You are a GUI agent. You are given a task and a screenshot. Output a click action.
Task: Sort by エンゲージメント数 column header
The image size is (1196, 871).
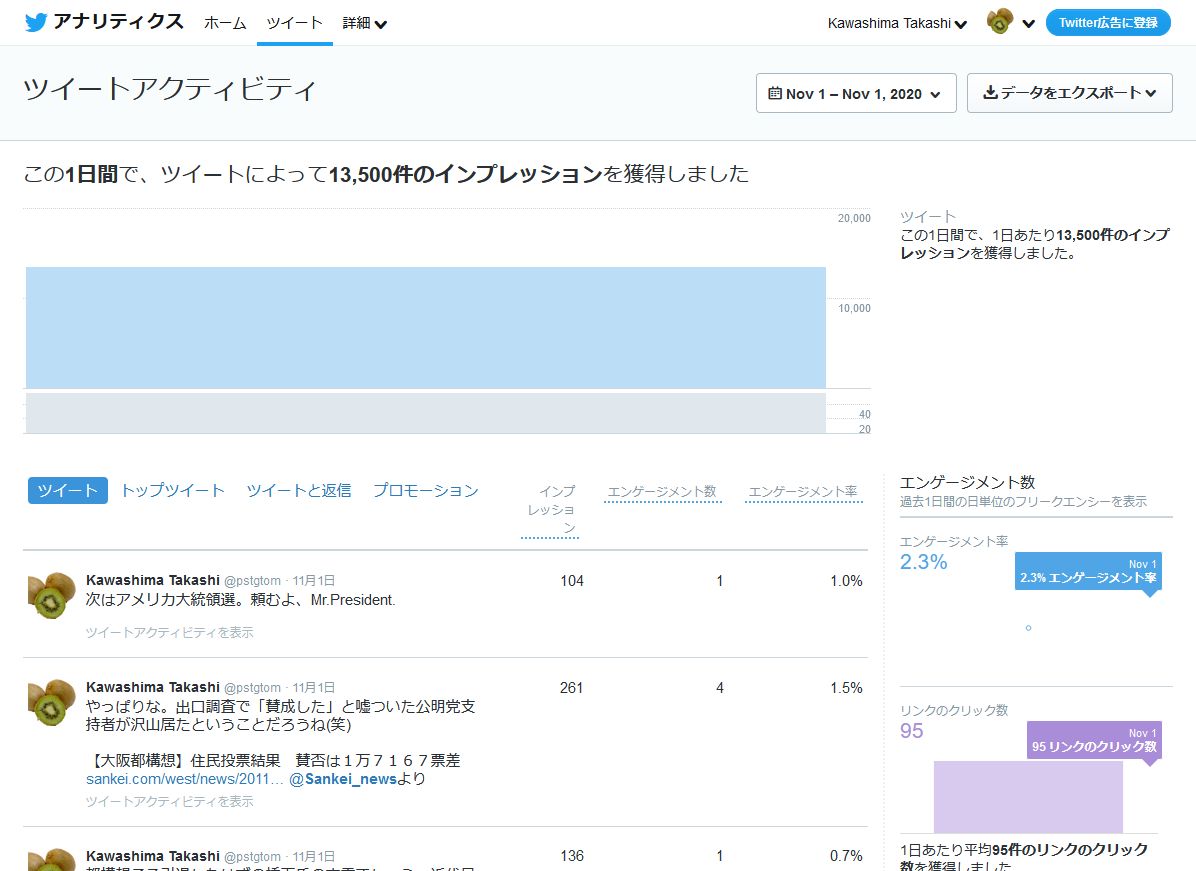tap(662, 492)
